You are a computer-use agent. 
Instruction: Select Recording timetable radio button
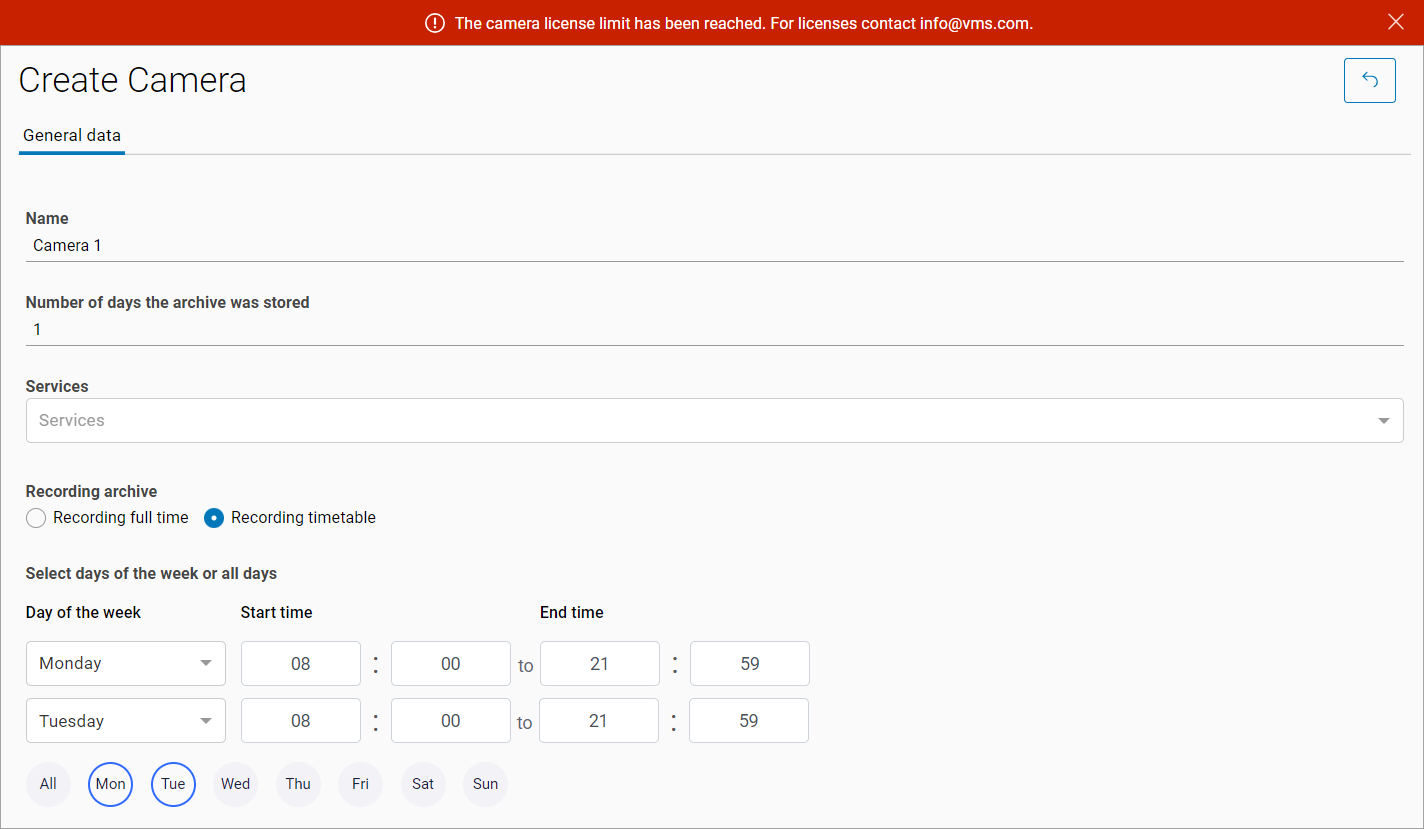(x=214, y=518)
